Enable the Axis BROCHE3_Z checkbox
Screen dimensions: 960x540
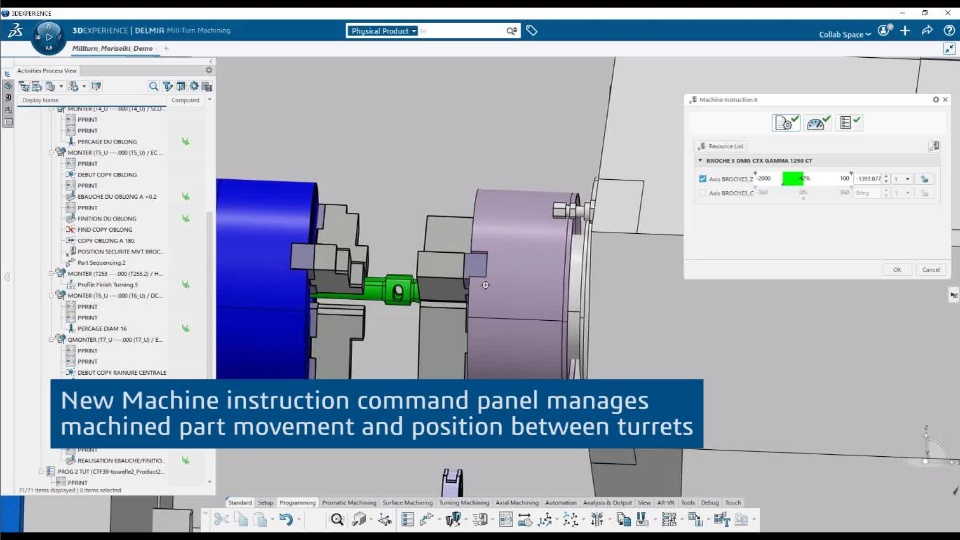click(x=702, y=179)
